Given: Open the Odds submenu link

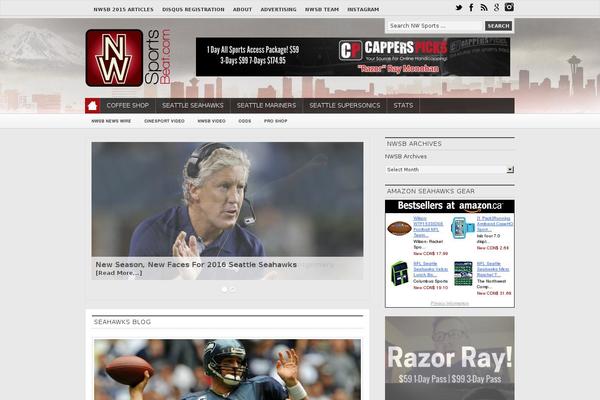Looking at the screenshot, I should (245, 121).
